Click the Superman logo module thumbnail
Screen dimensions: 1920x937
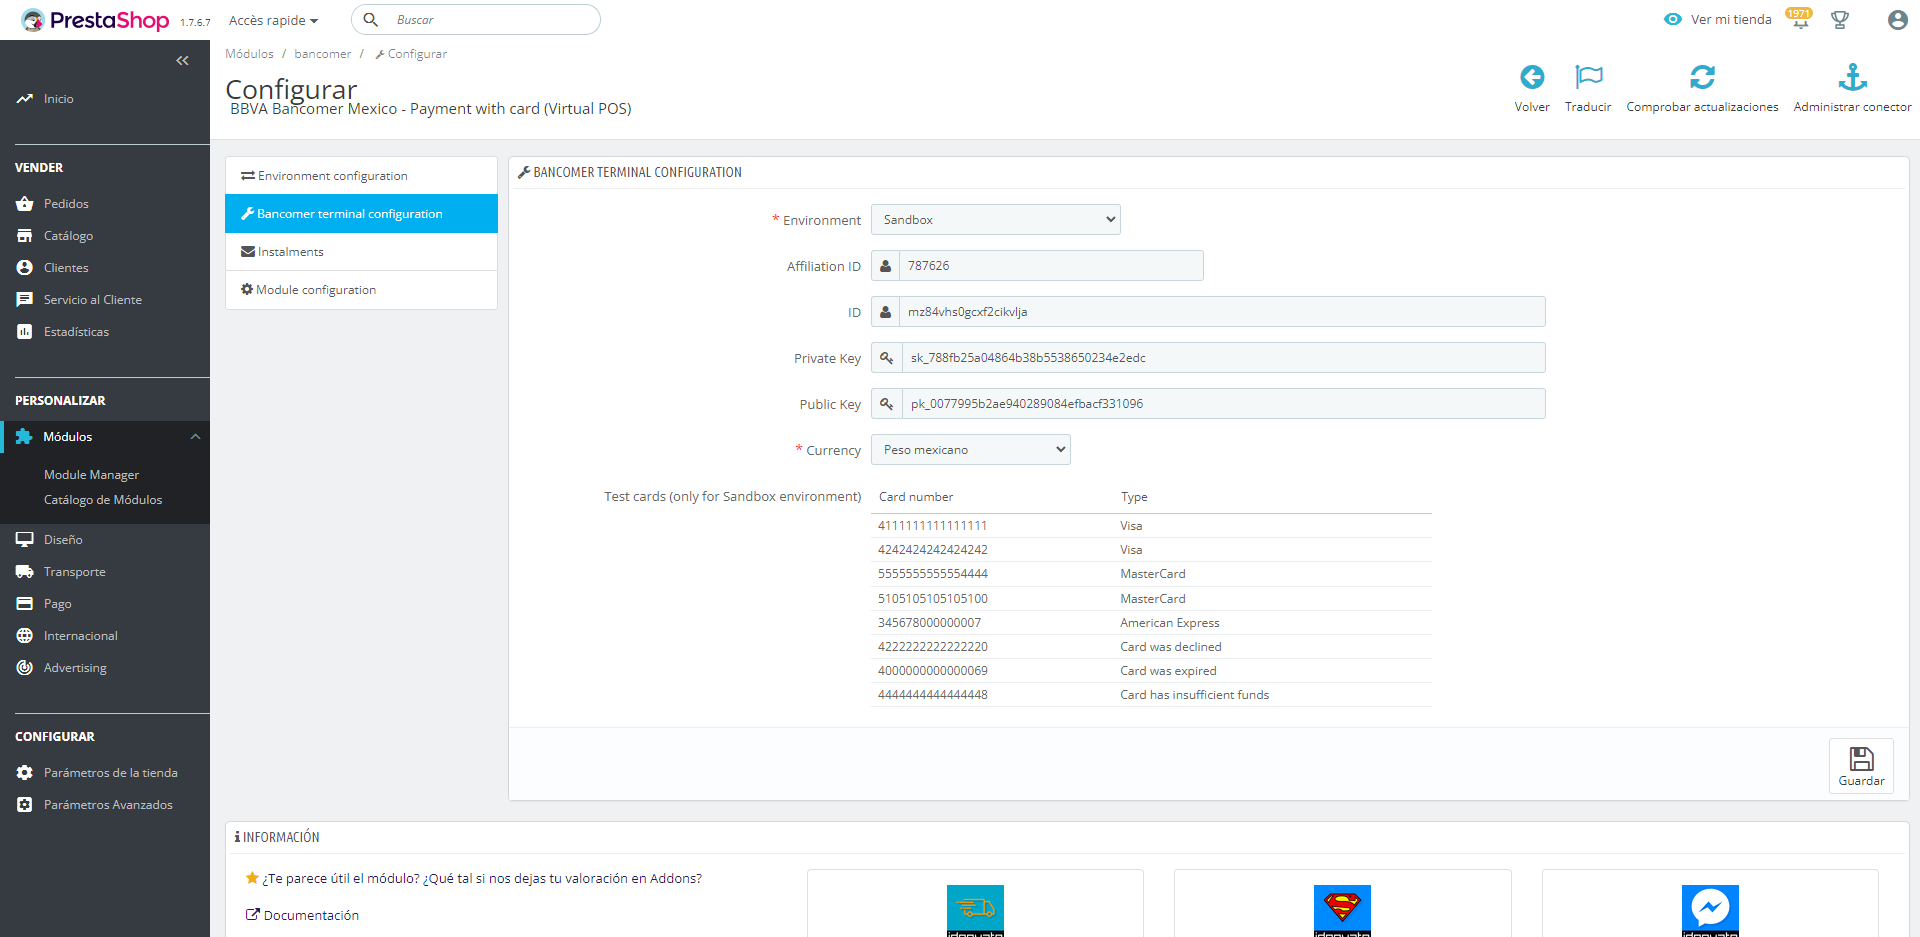point(1342,910)
